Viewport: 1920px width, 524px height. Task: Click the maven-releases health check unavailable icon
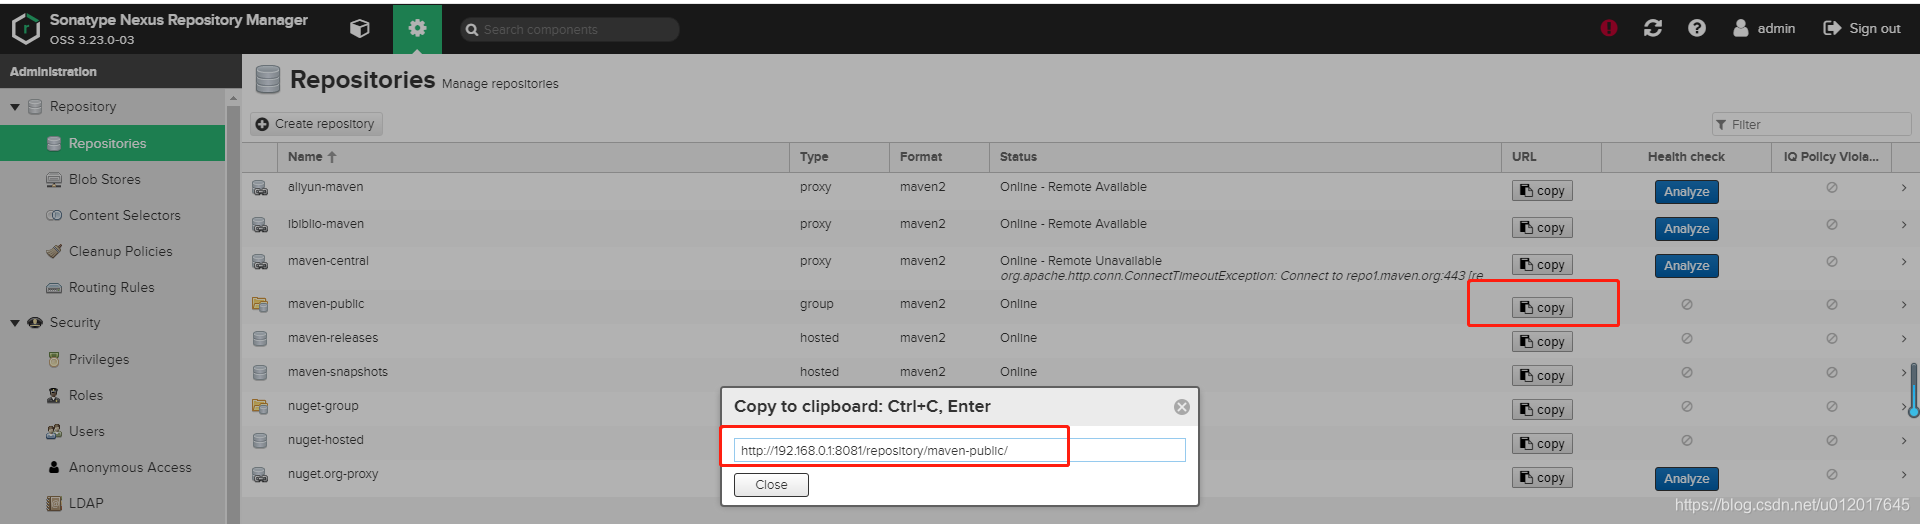1687,339
